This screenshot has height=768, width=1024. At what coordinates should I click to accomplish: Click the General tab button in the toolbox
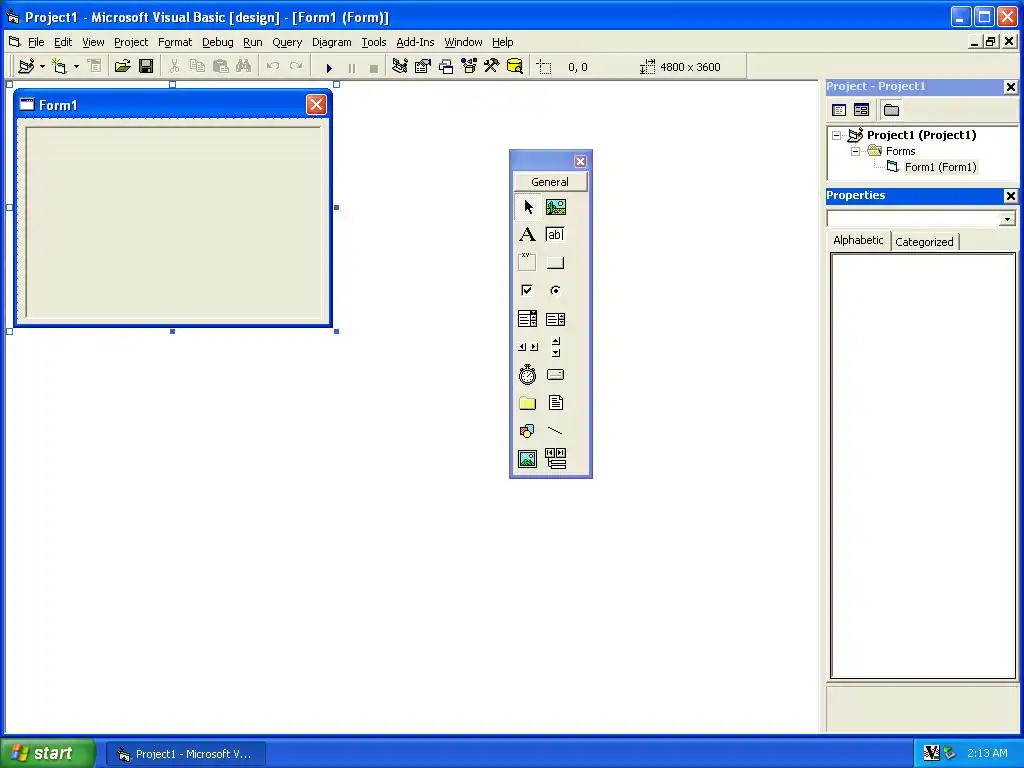[551, 182]
